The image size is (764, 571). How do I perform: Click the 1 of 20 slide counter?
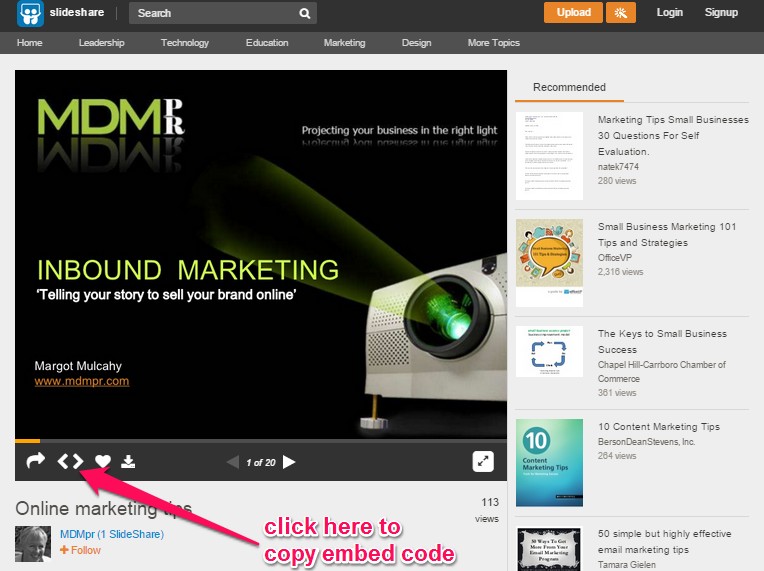pyautogui.click(x=261, y=462)
